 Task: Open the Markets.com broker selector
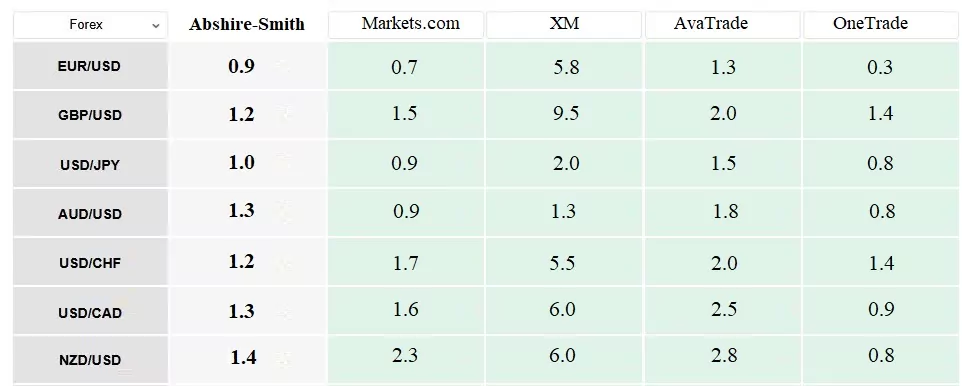click(x=406, y=25)
